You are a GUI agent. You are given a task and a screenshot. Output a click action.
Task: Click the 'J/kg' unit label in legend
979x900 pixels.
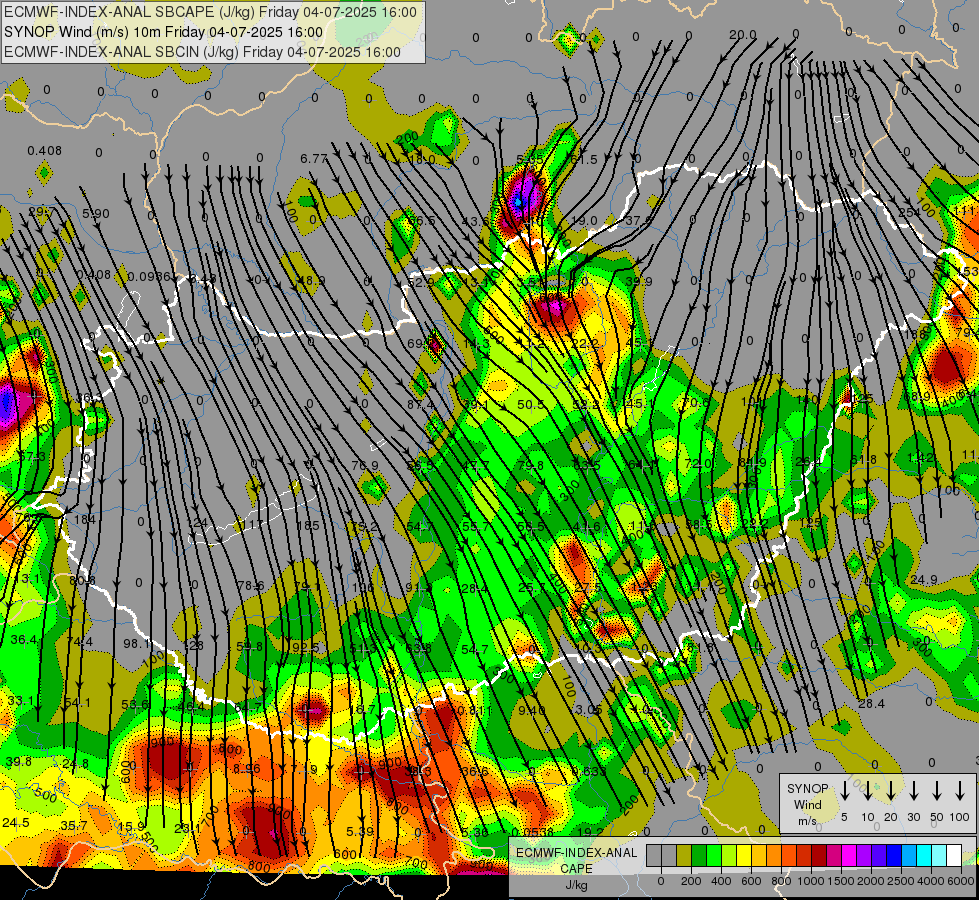(576, 885)
